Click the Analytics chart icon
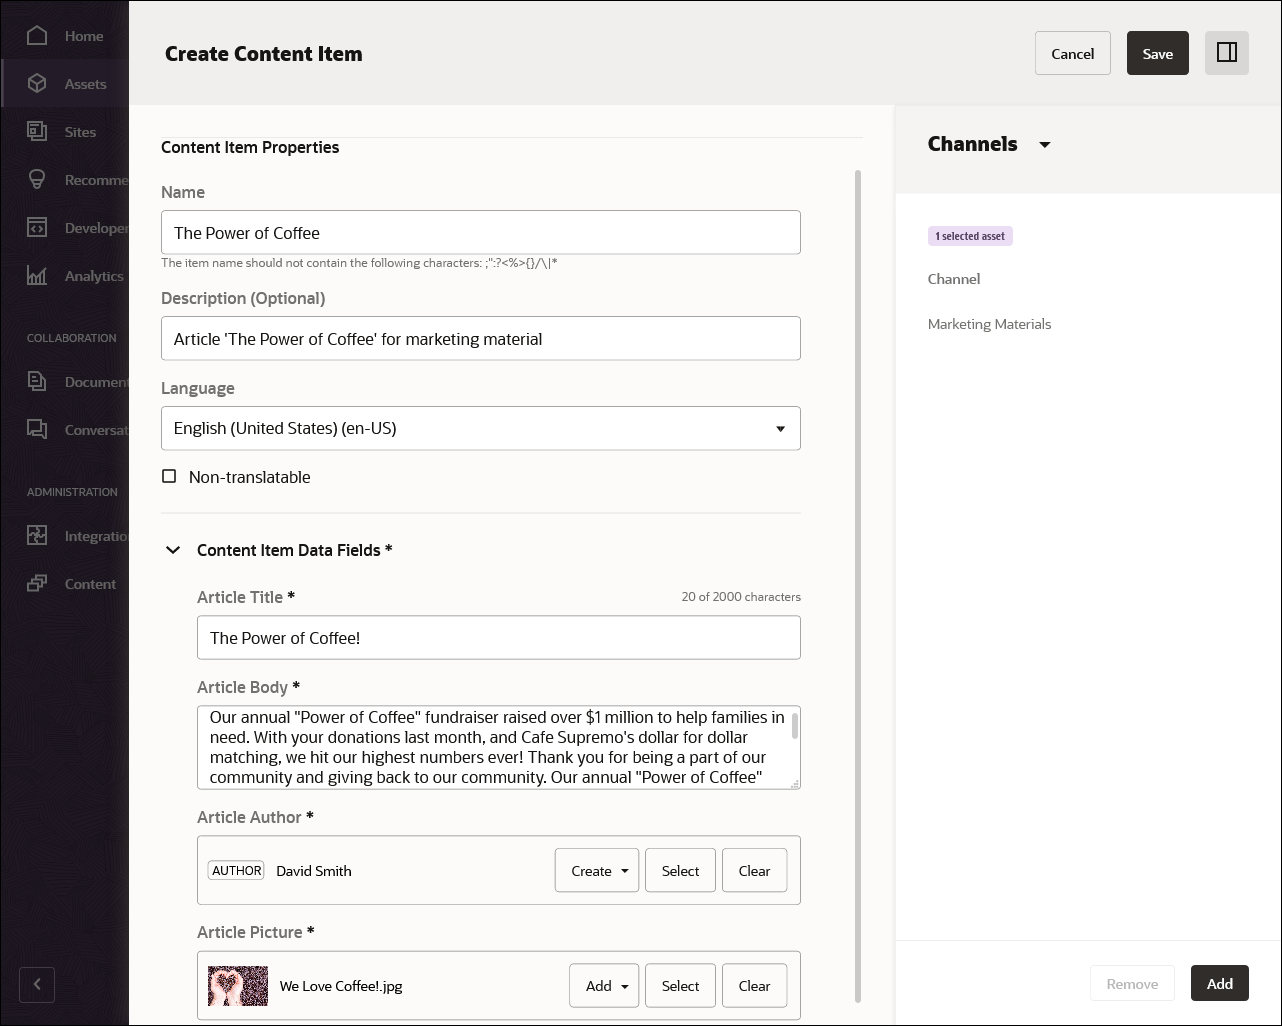Viewport: 1282px width, 1026px height. point(37,276)
